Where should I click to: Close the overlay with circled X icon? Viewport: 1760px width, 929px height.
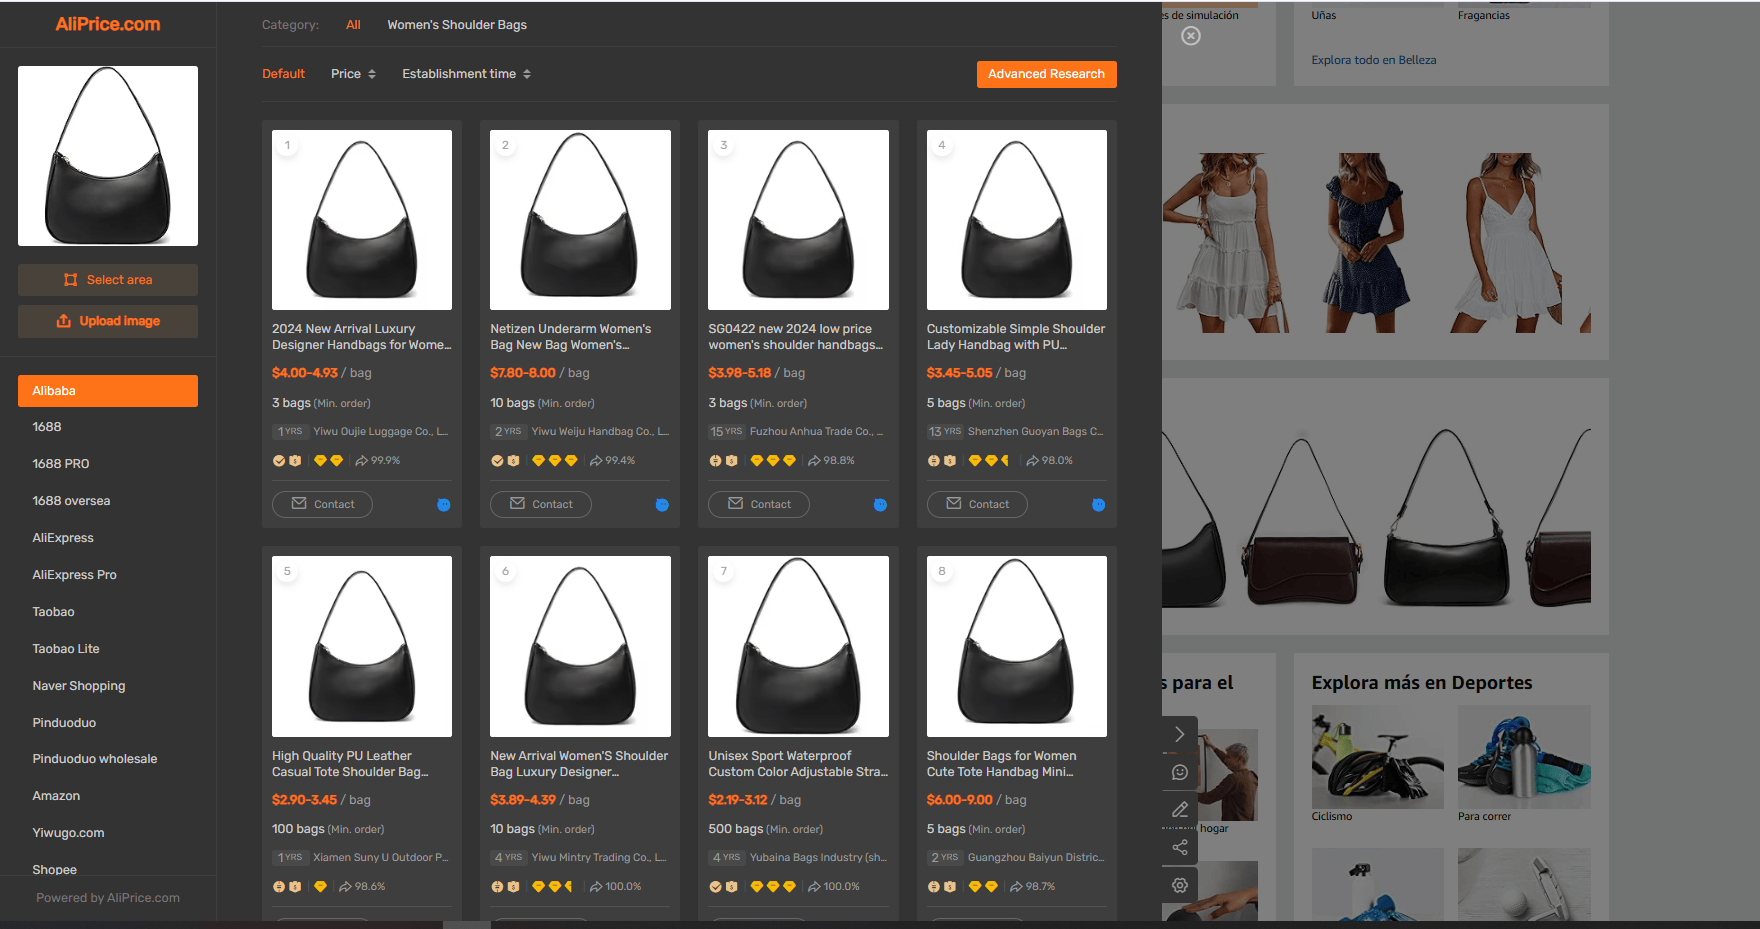click(x=1191, y=36)
